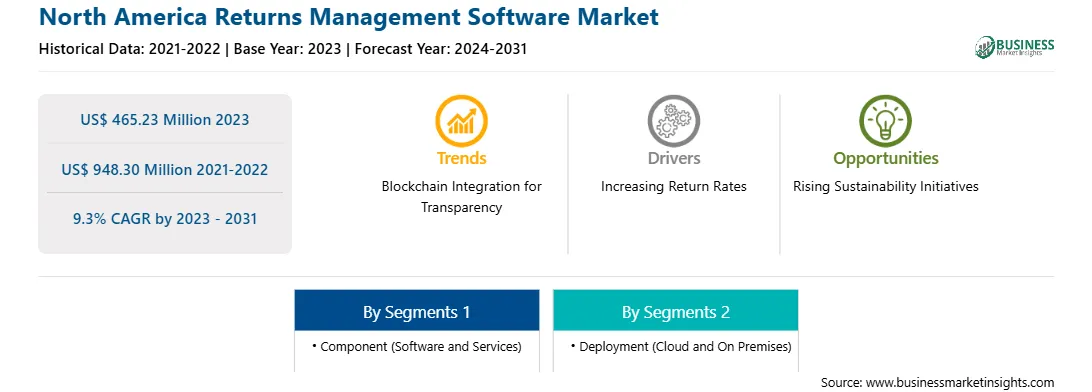Screen dimensions: 1092x392
Task: Click the US$ 465.23 Million 2023 value
Action: 164,119
